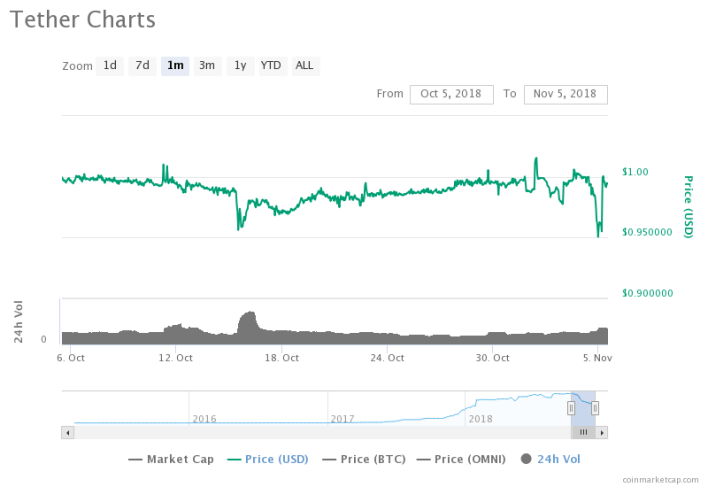Viewport: 708px width, 487px height.
Task: Click the 5. Nov axis label
Action: [x=597, y=358]
